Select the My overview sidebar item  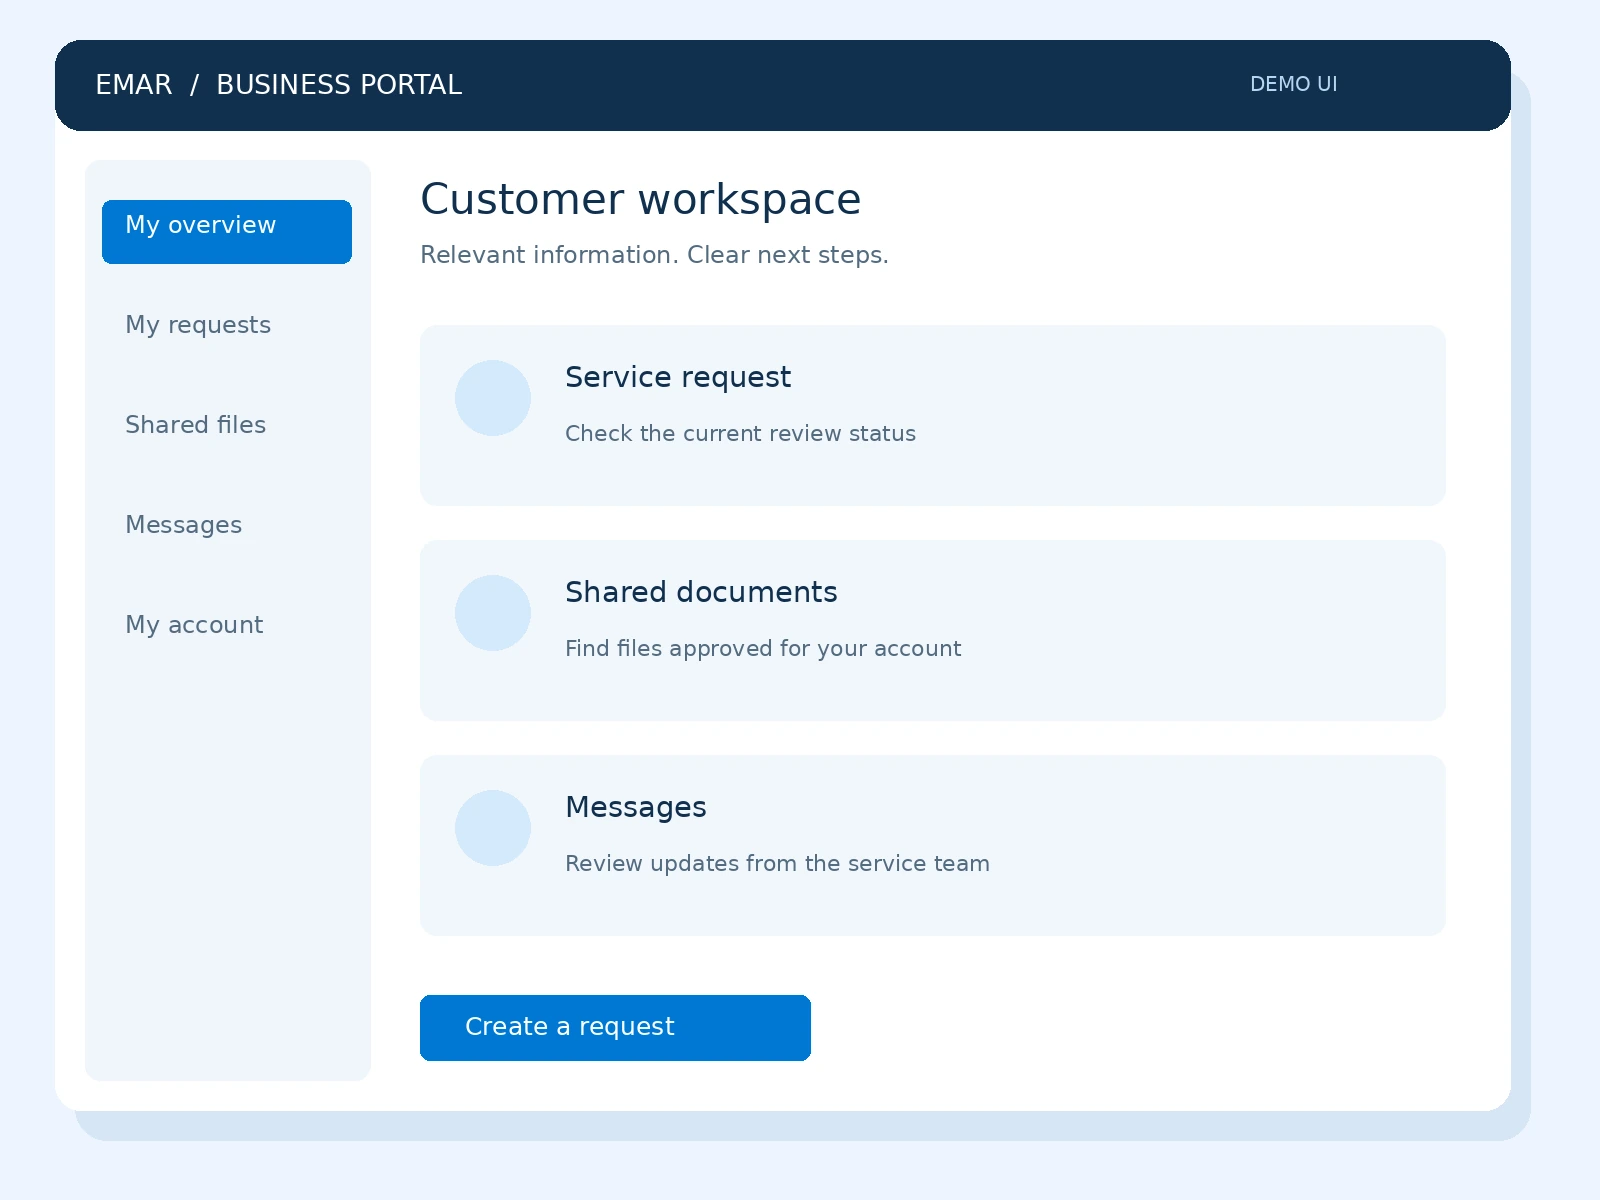coord(227,232)
